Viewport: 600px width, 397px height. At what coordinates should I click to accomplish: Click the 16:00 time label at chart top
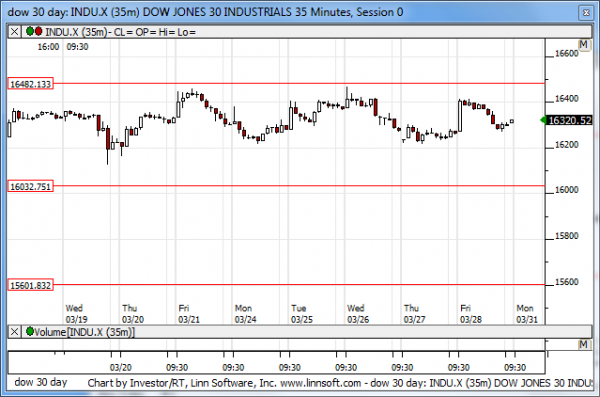click(x=48, y=47)
